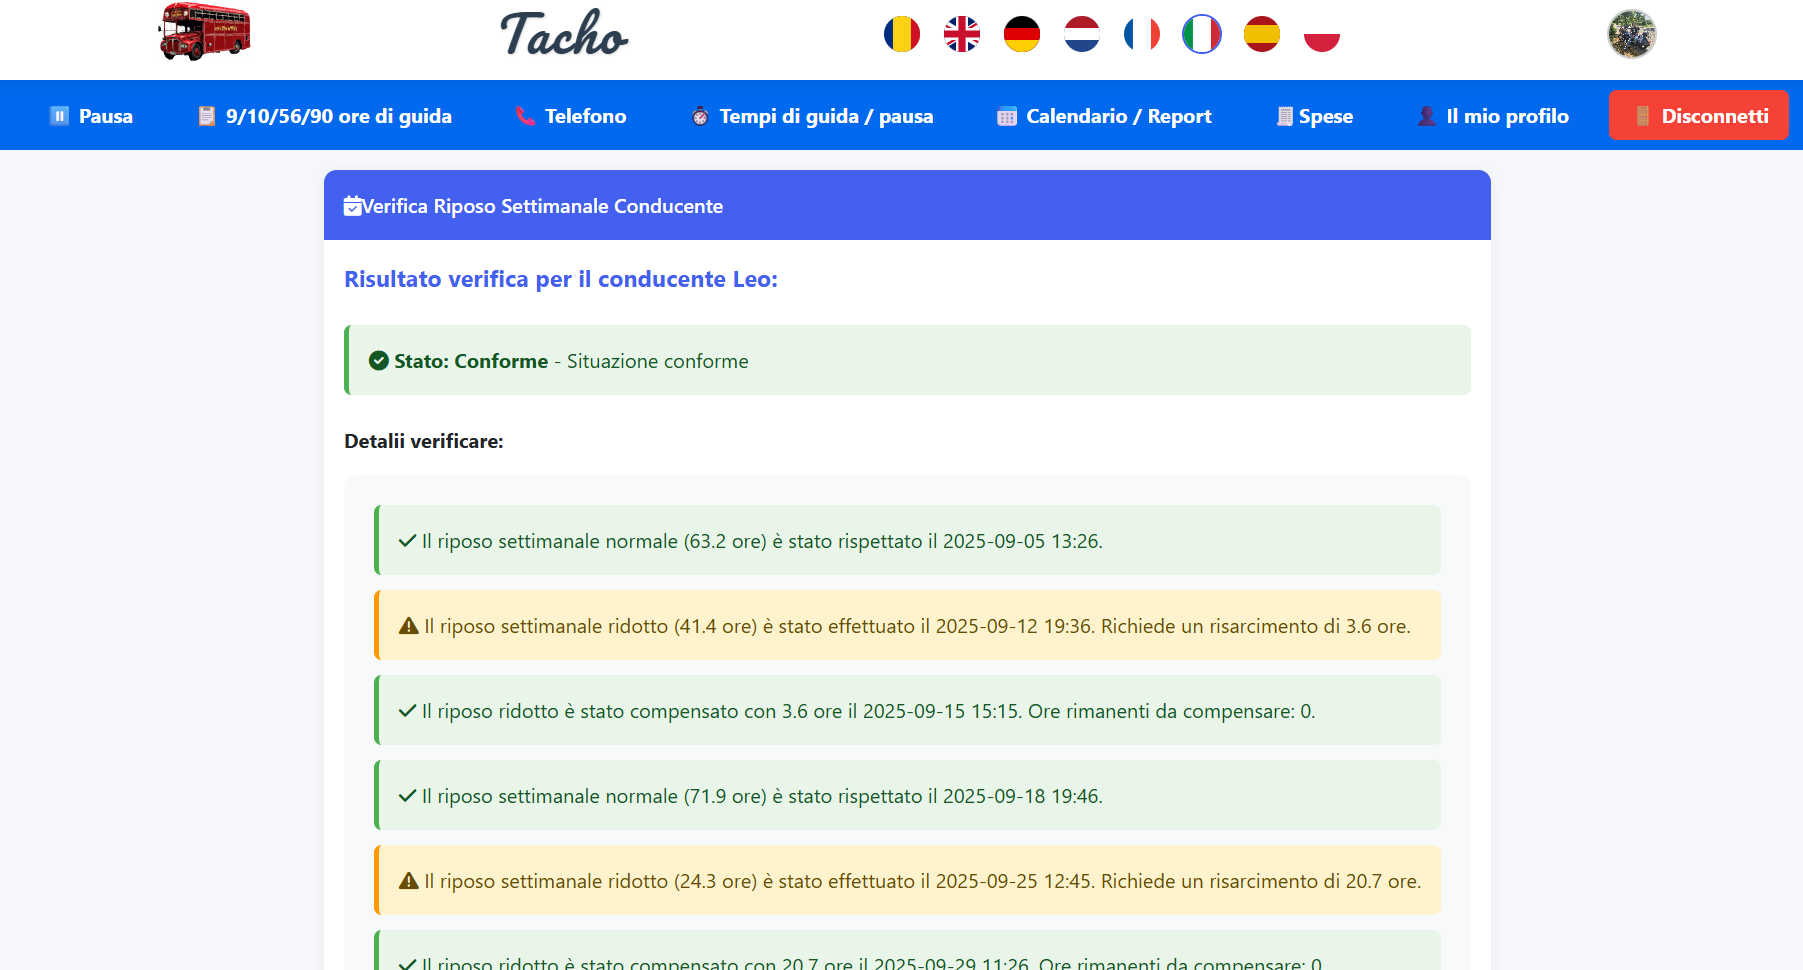Navigate to Calendario / Report
This screenshot has height=970, width=1803.
(1104, 116)
